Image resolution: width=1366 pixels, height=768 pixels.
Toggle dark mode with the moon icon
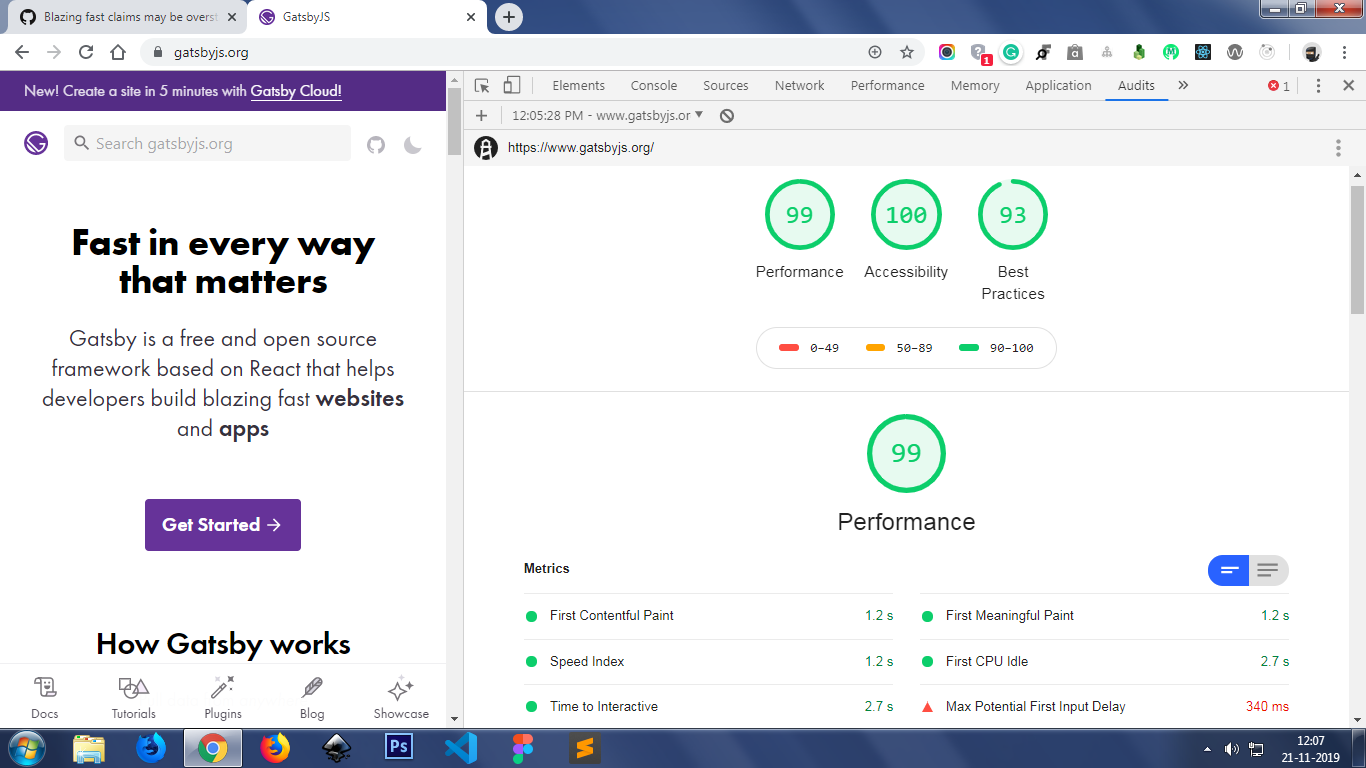(x=412, y=145)
